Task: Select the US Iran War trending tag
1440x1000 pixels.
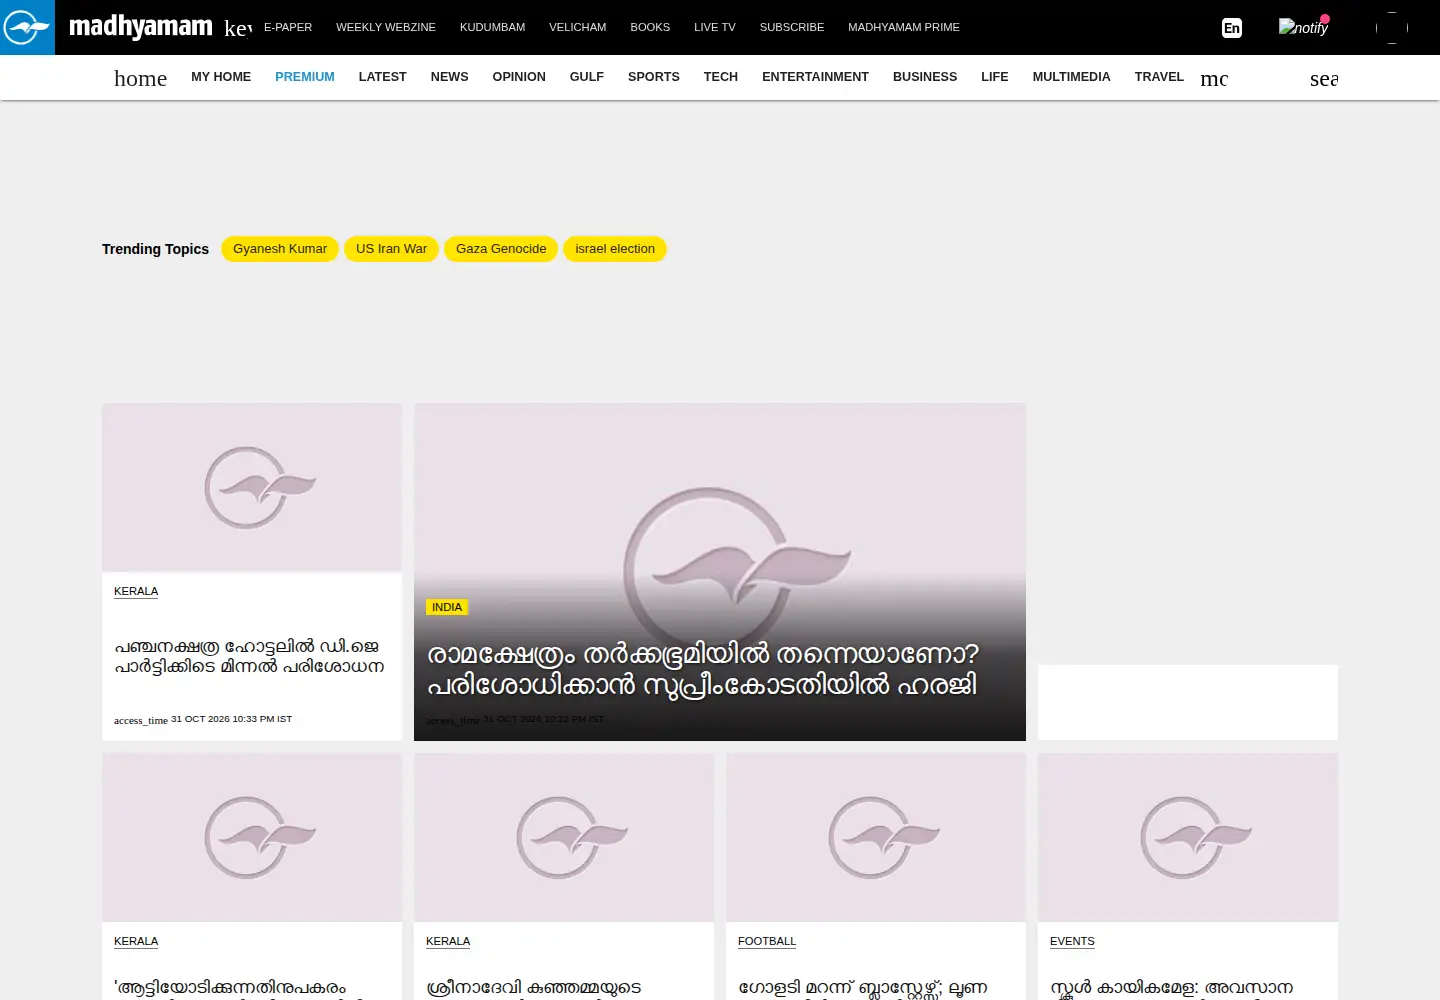Action: pyautogui.click(x=391, y=249)
